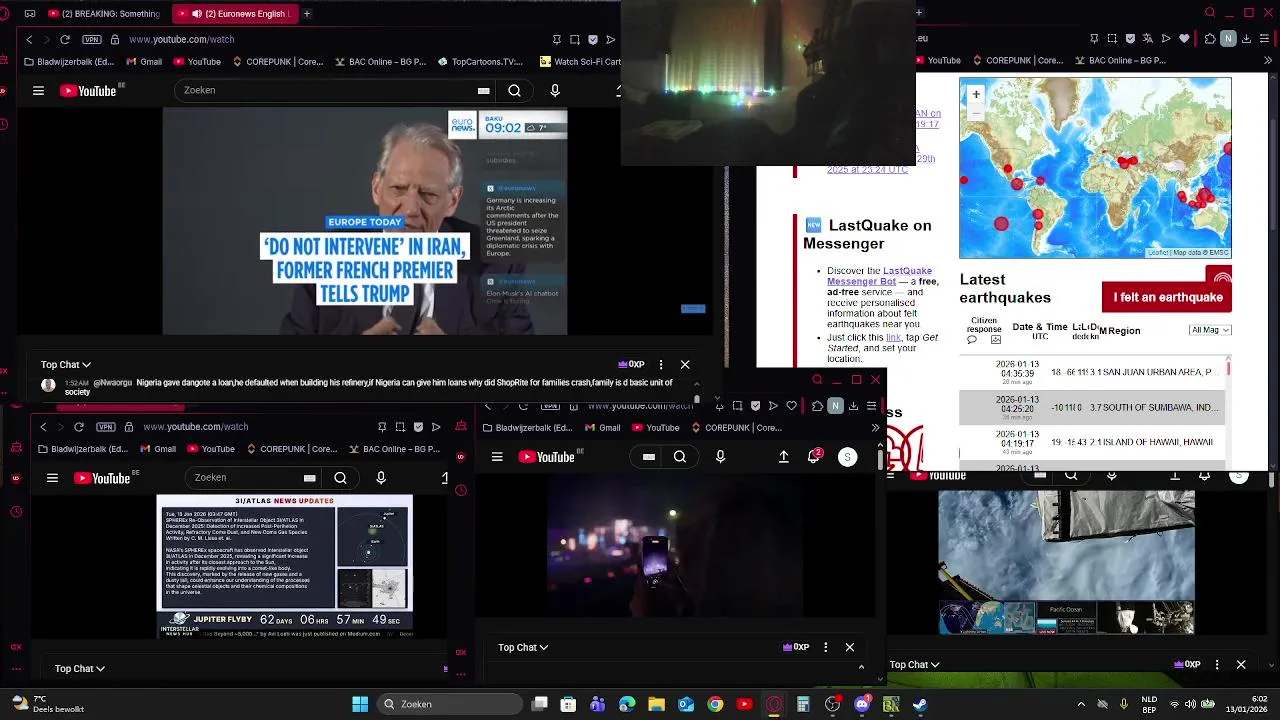Screen dimensions: 1280x720
Task: Open the All Mag magnitude filter dropdown
Action: [x=1210, y=330]
